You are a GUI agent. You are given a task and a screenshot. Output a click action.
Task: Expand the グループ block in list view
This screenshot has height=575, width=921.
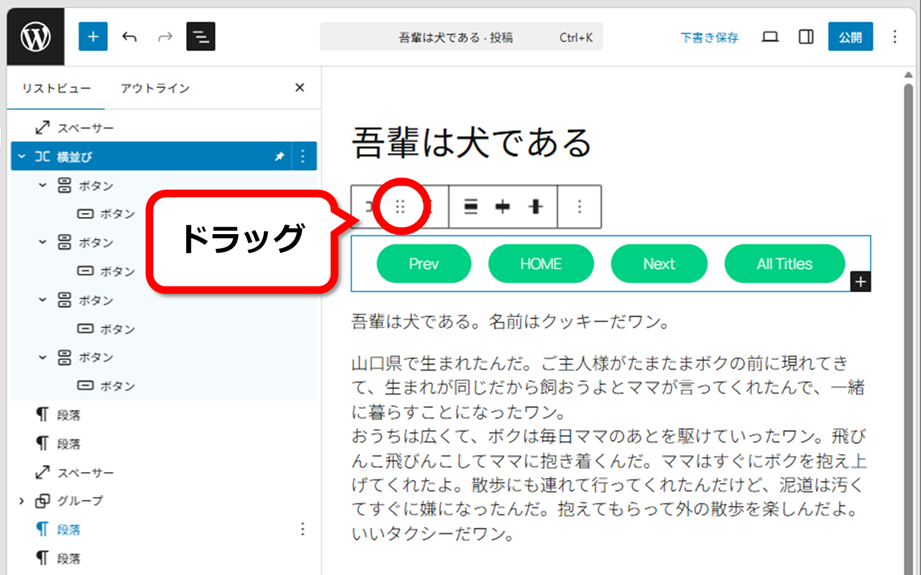22,501
